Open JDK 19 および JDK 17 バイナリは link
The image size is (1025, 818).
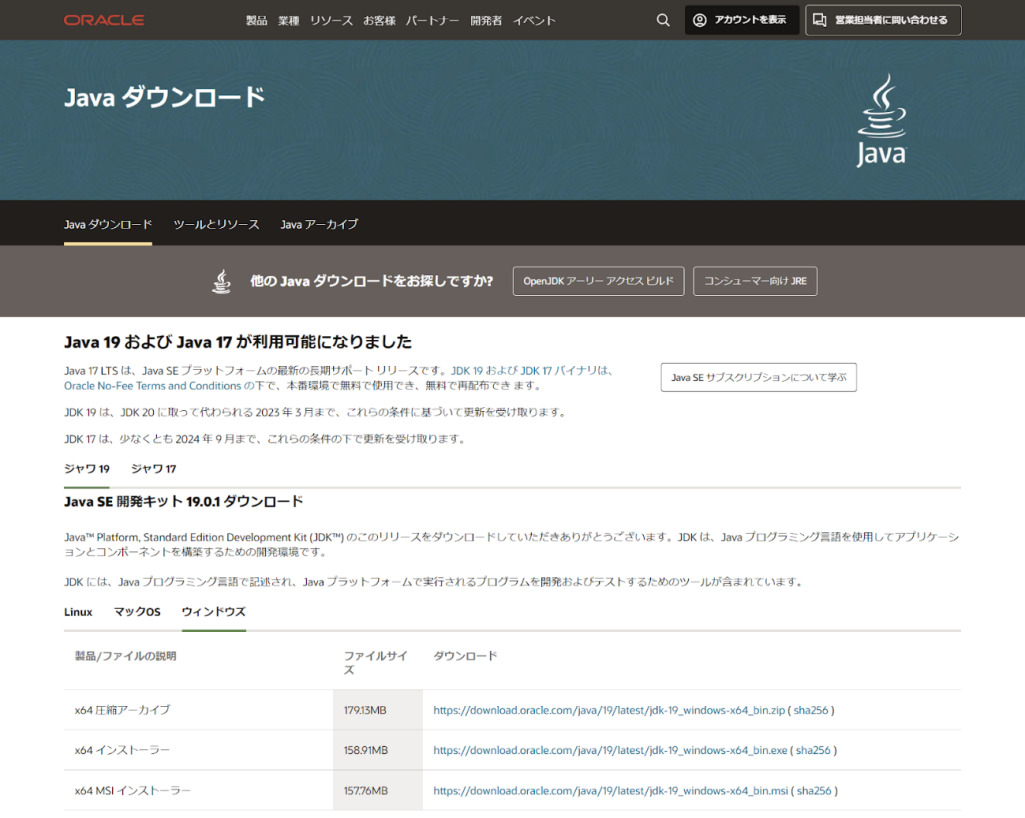pos(532,371)
